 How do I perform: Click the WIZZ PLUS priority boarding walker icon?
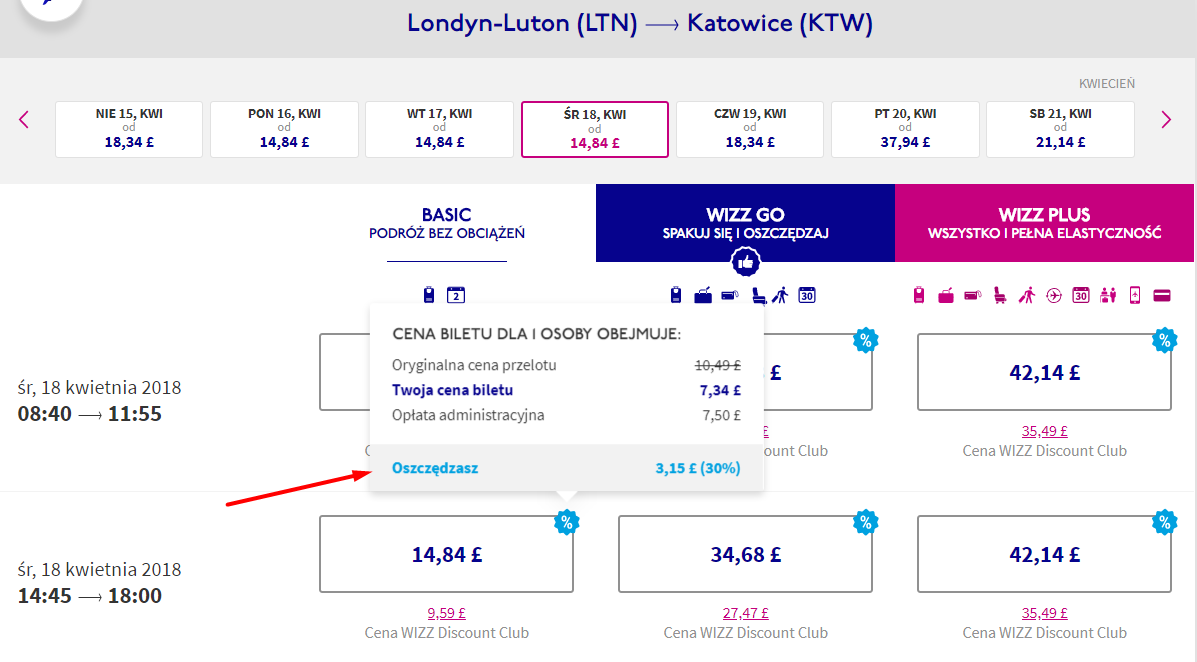click(x=1027, y=295)
